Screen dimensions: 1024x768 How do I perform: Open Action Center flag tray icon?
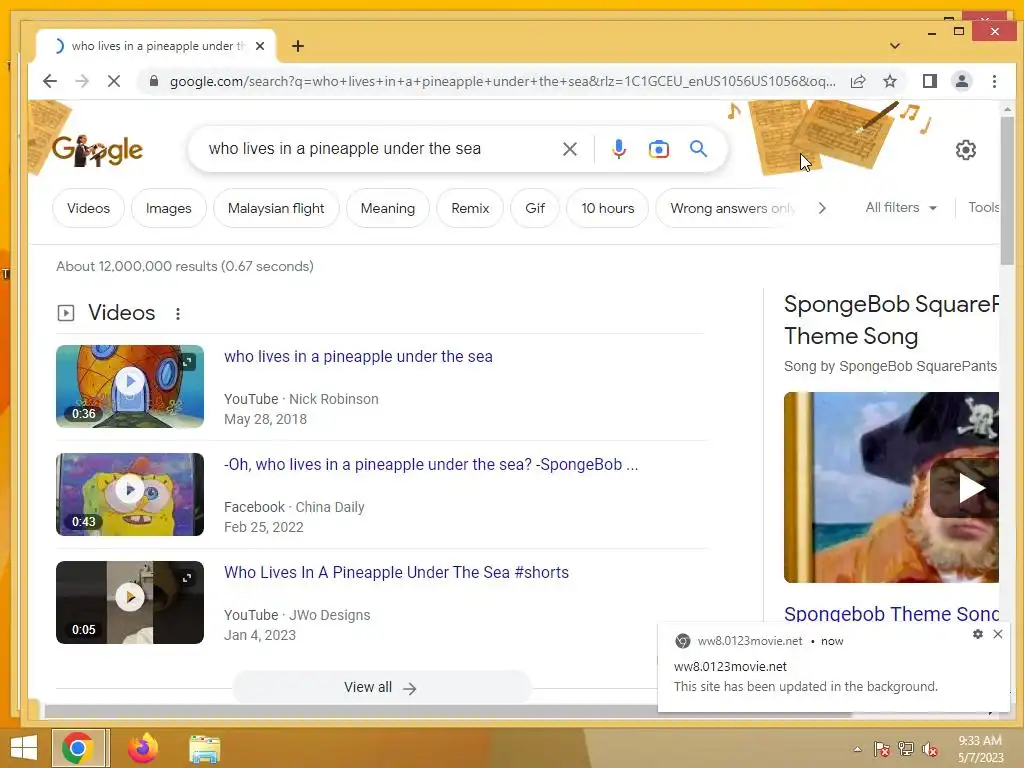point(881,749)
